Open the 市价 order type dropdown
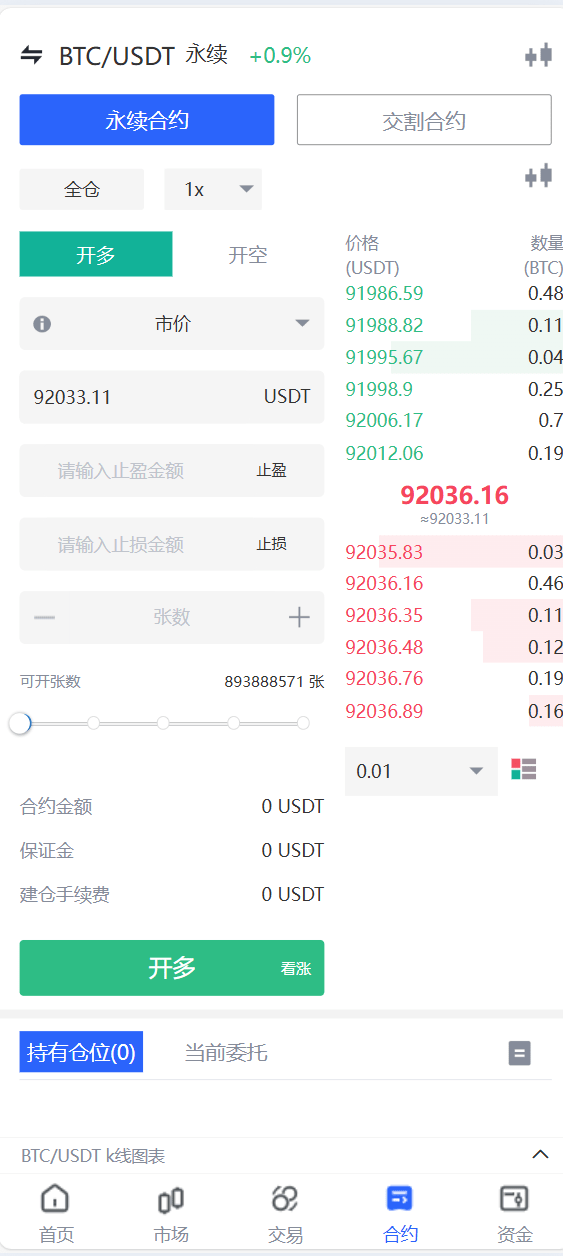Viewport: 563px width, 1256px height. pos(172,324)
